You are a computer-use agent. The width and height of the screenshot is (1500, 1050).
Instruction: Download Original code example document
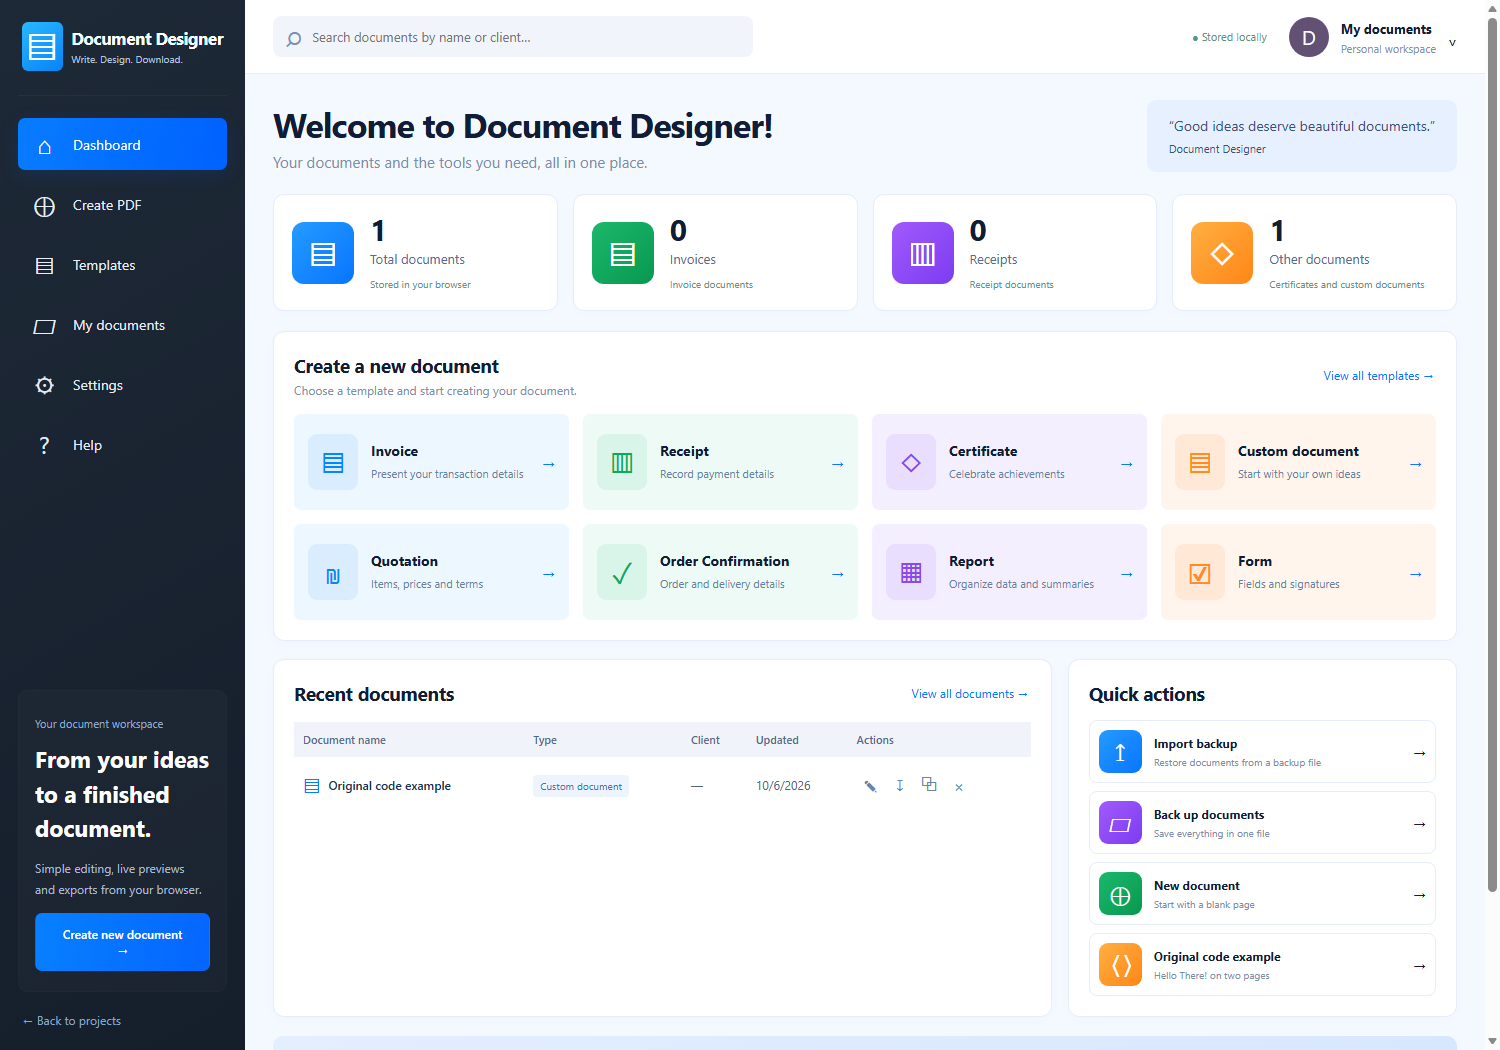click(x=900, y=786)
